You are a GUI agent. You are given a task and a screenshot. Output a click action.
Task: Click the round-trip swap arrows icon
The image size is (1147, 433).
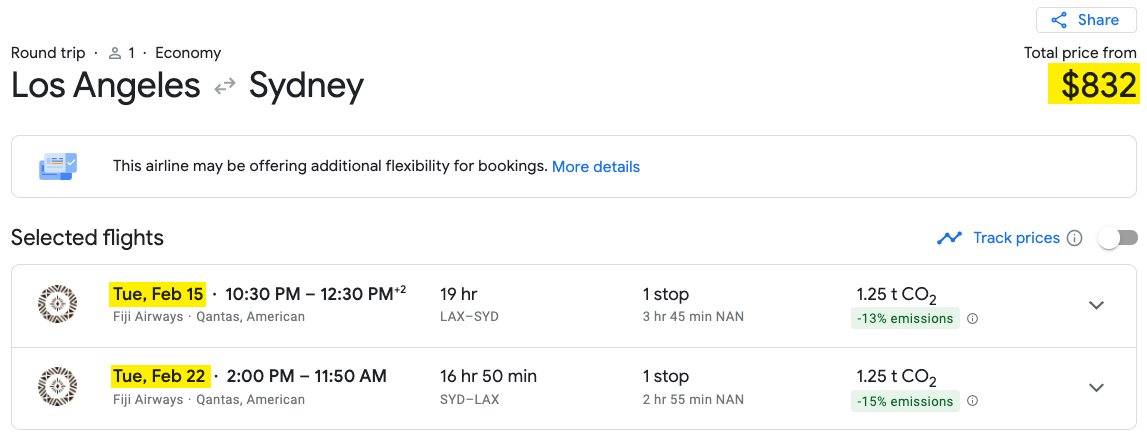[225, 86]
